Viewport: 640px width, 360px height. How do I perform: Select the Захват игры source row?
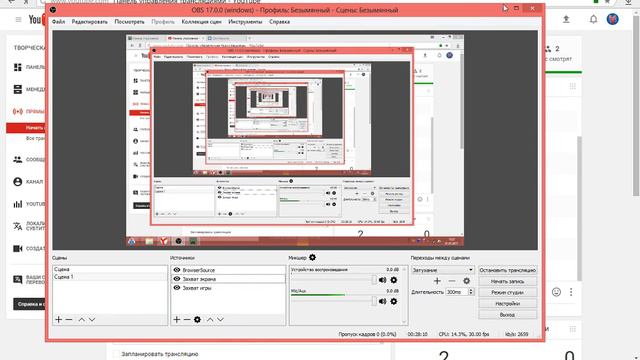[228, 288]
